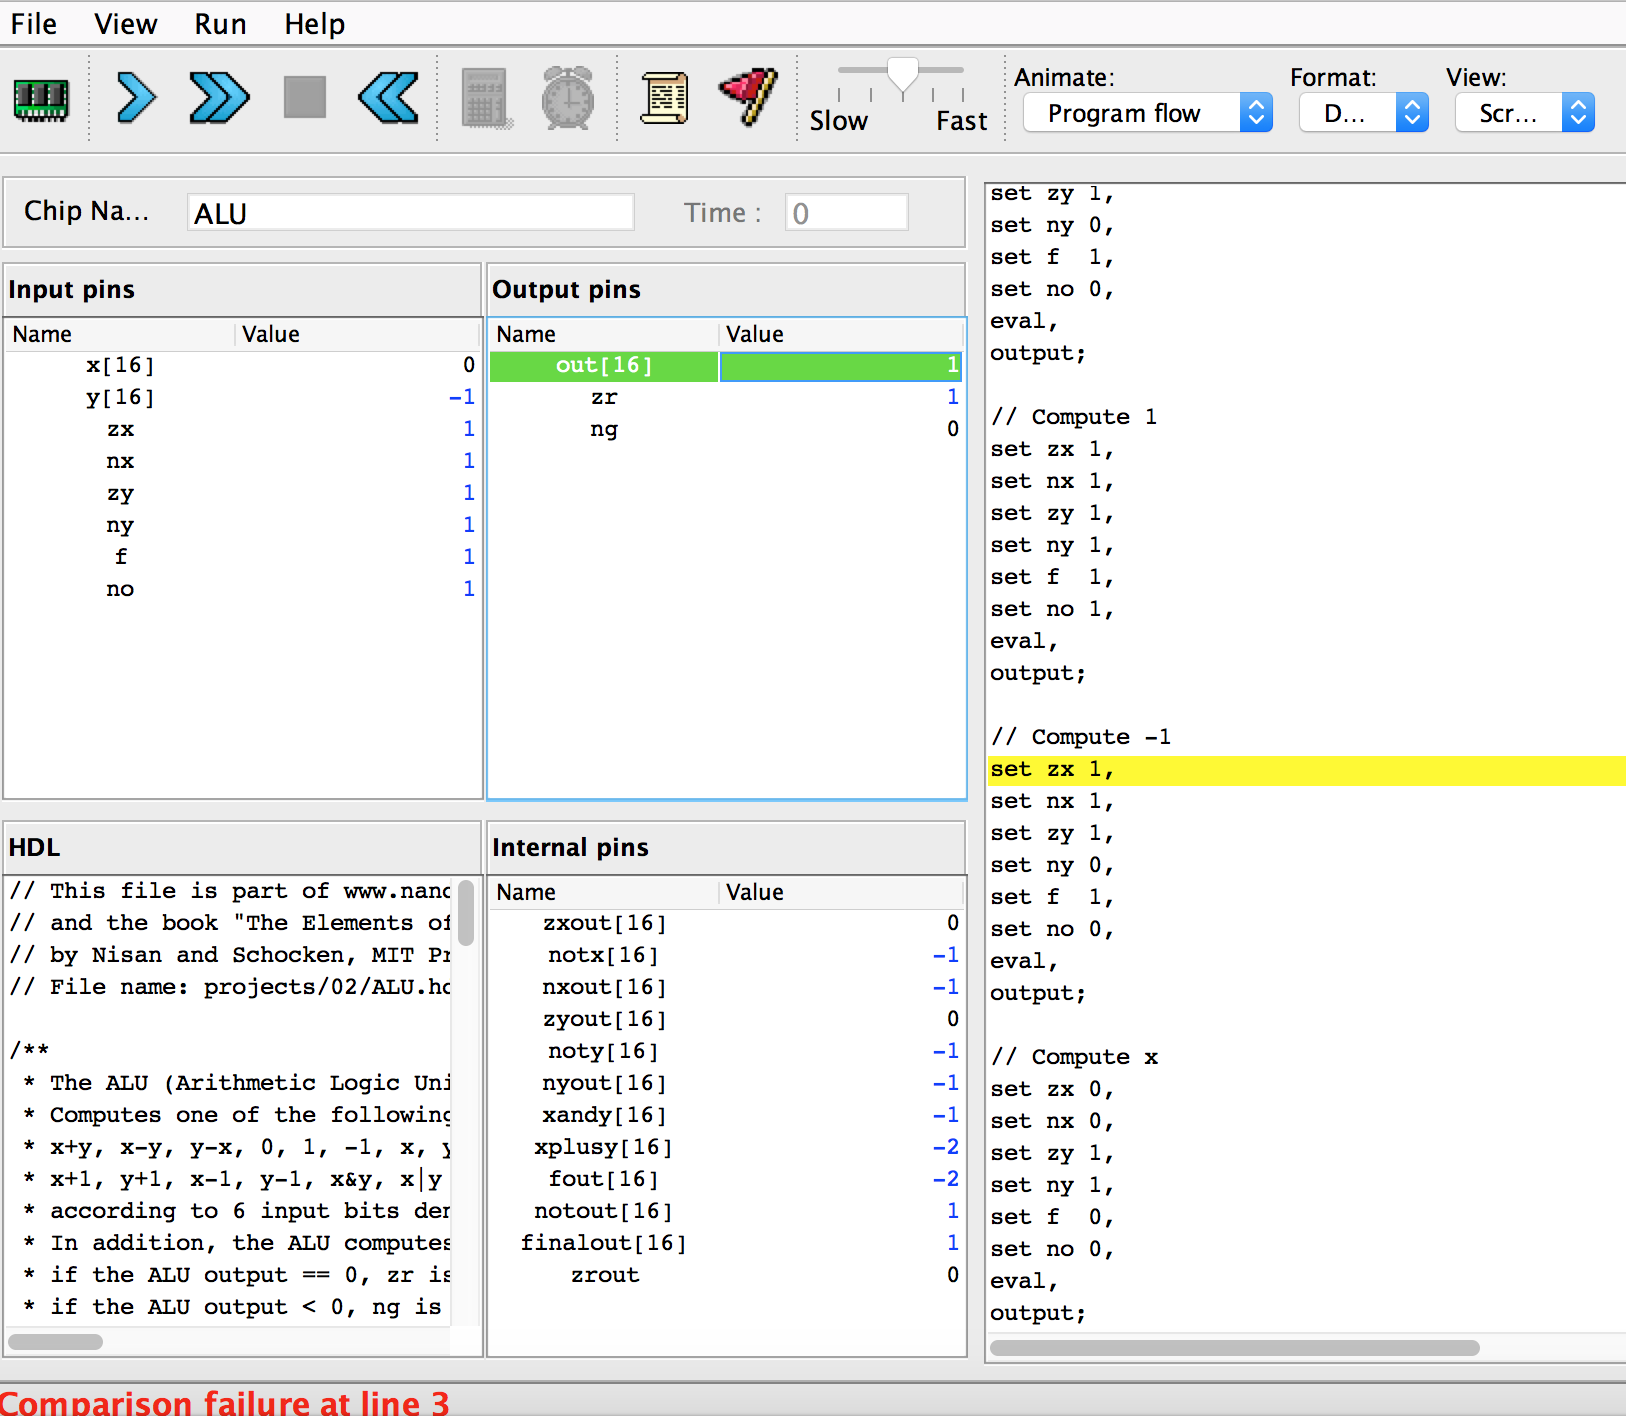Screen dimensions: 1626x1416
Task: Click the Tick Tock clock icon
Action: tap(567, 99)
